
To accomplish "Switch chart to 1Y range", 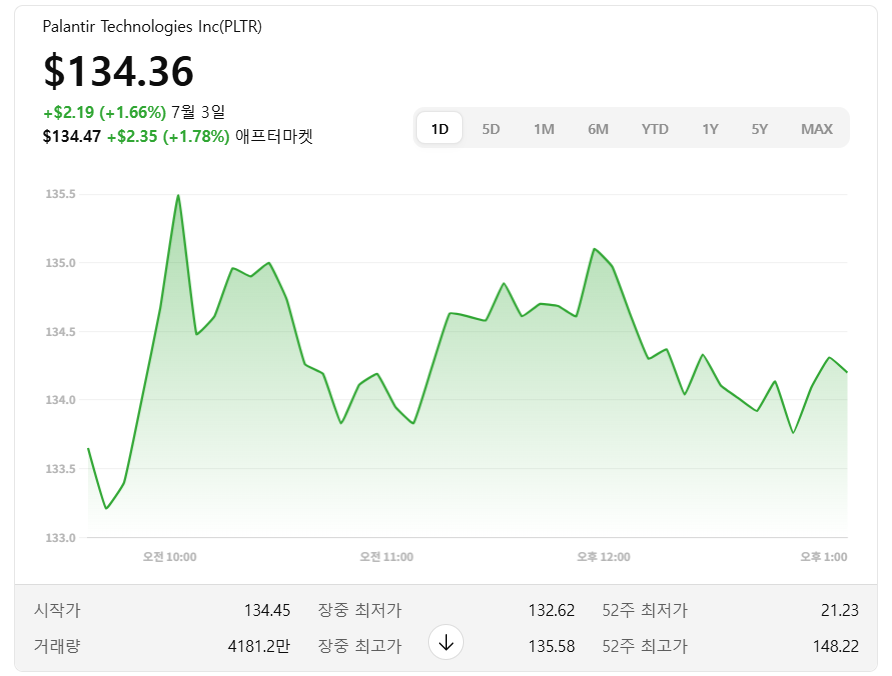I will [x=710, y=129].
